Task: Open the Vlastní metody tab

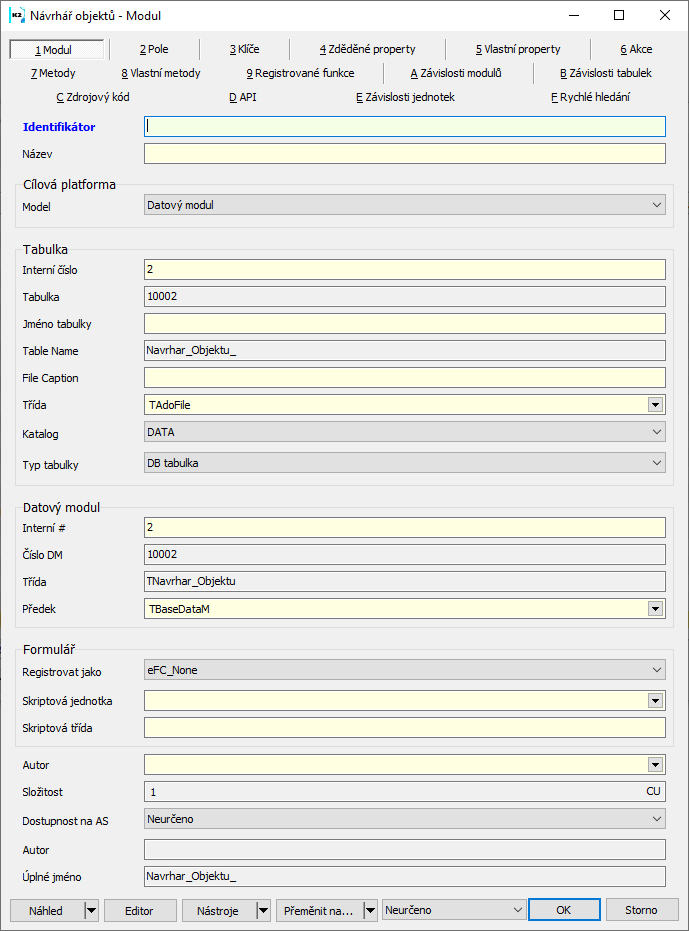Action: pos(161,73)
